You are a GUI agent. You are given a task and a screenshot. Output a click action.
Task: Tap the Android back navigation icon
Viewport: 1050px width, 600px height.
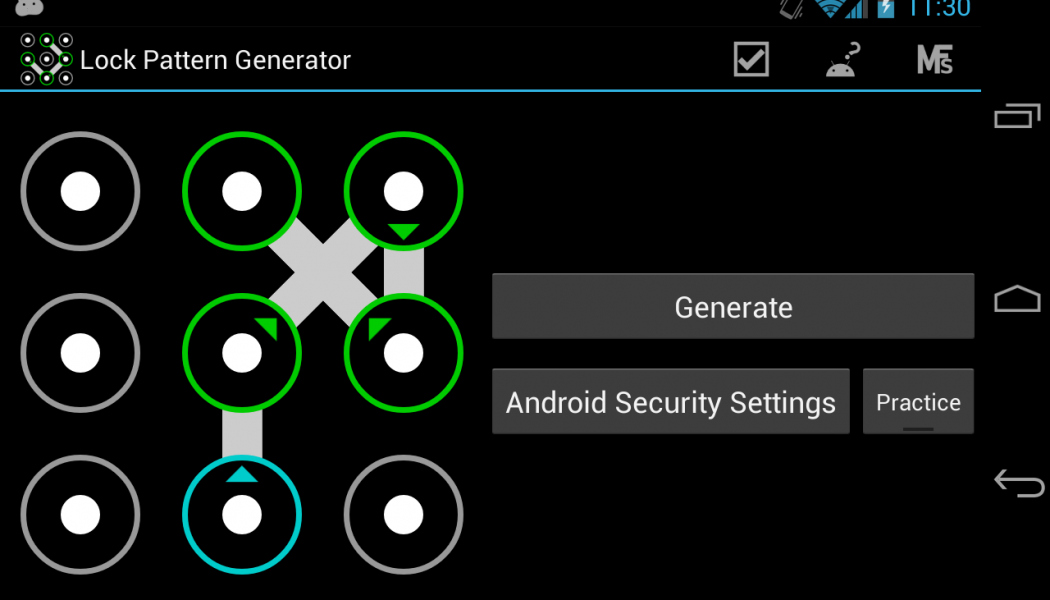coord(1019,483)
